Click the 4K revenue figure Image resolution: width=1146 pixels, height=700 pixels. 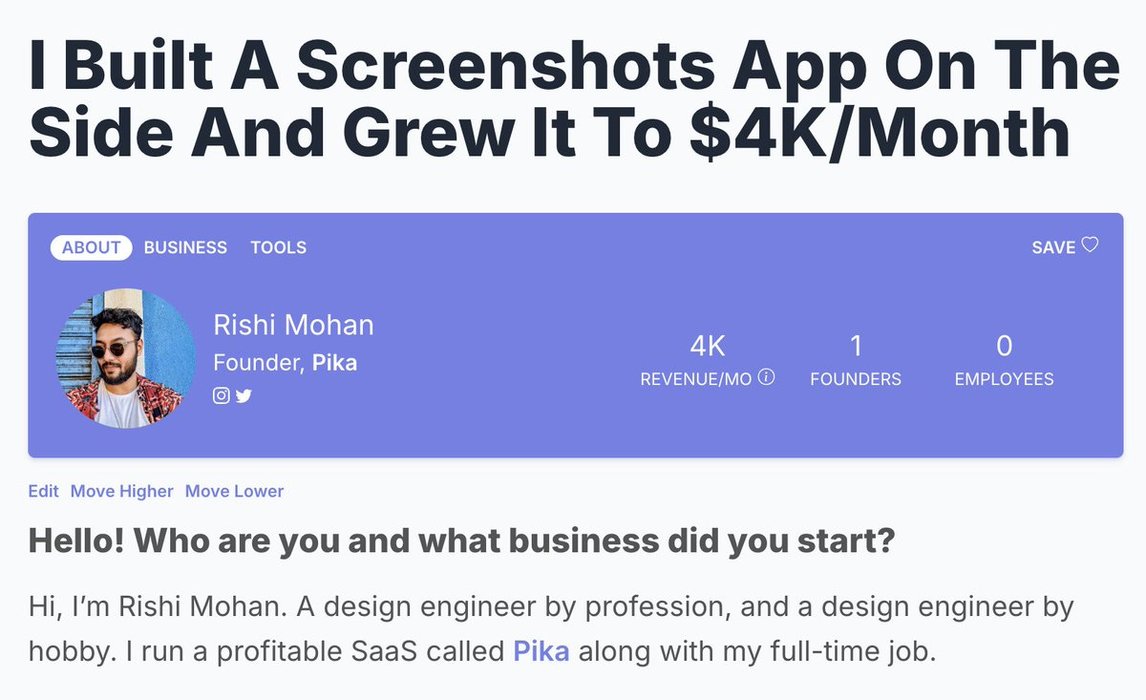[x=707, y=346]
